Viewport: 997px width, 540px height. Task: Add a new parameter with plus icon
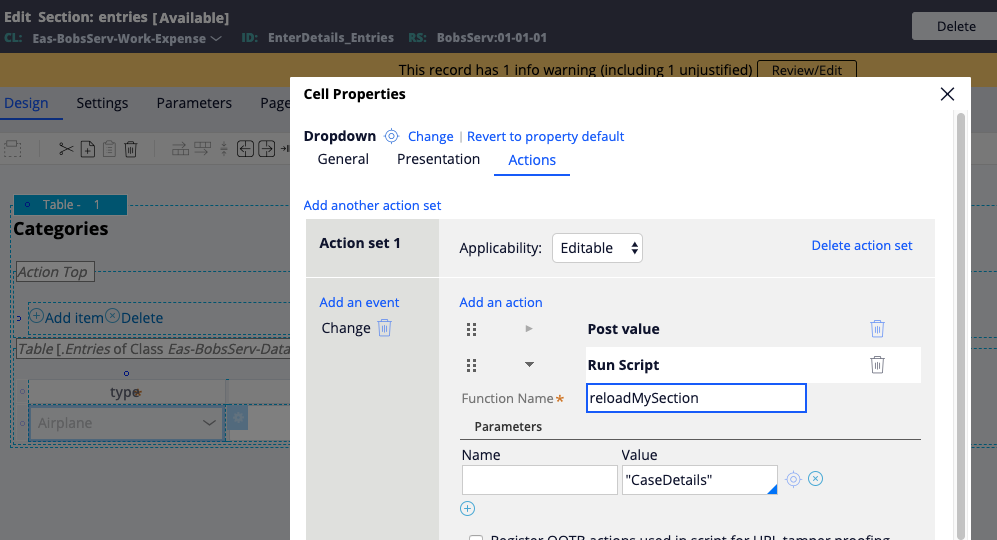tap(467, 508)
